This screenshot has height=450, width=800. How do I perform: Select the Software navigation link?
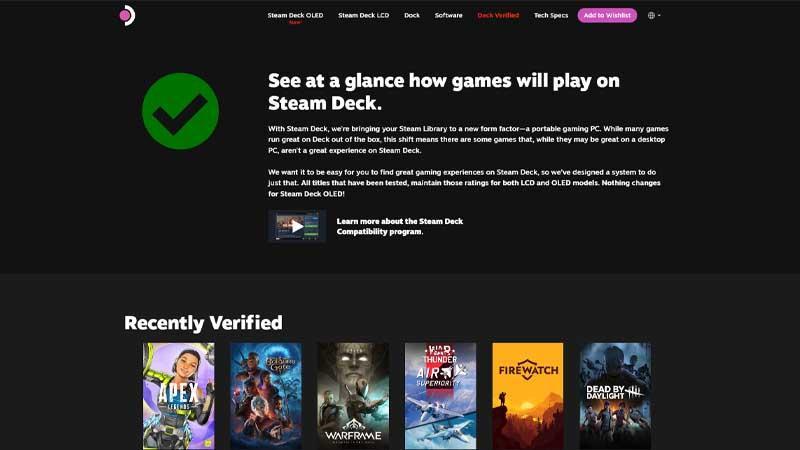(x=448, y=15)
